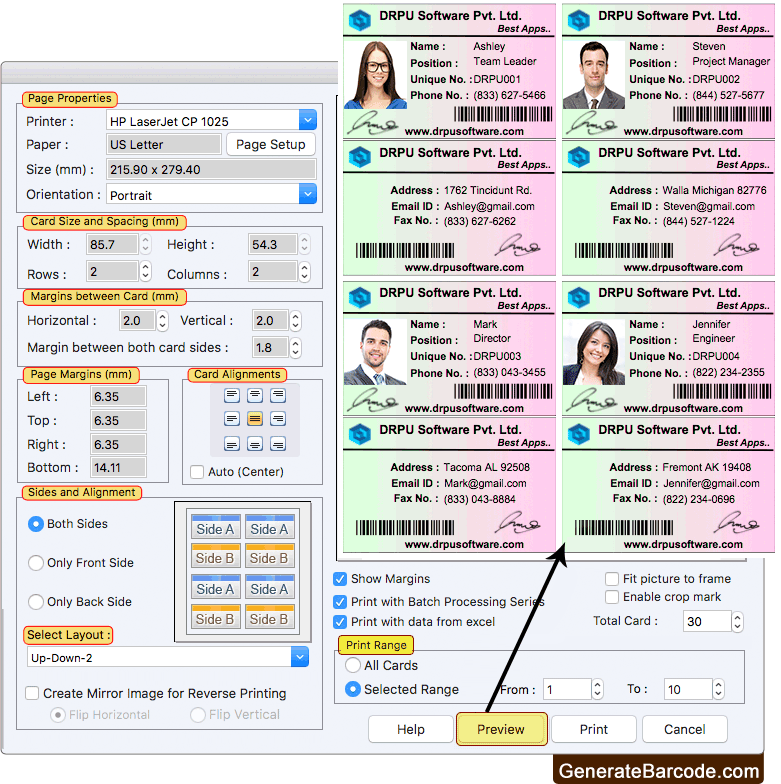Click the Print button

(594, 730)
